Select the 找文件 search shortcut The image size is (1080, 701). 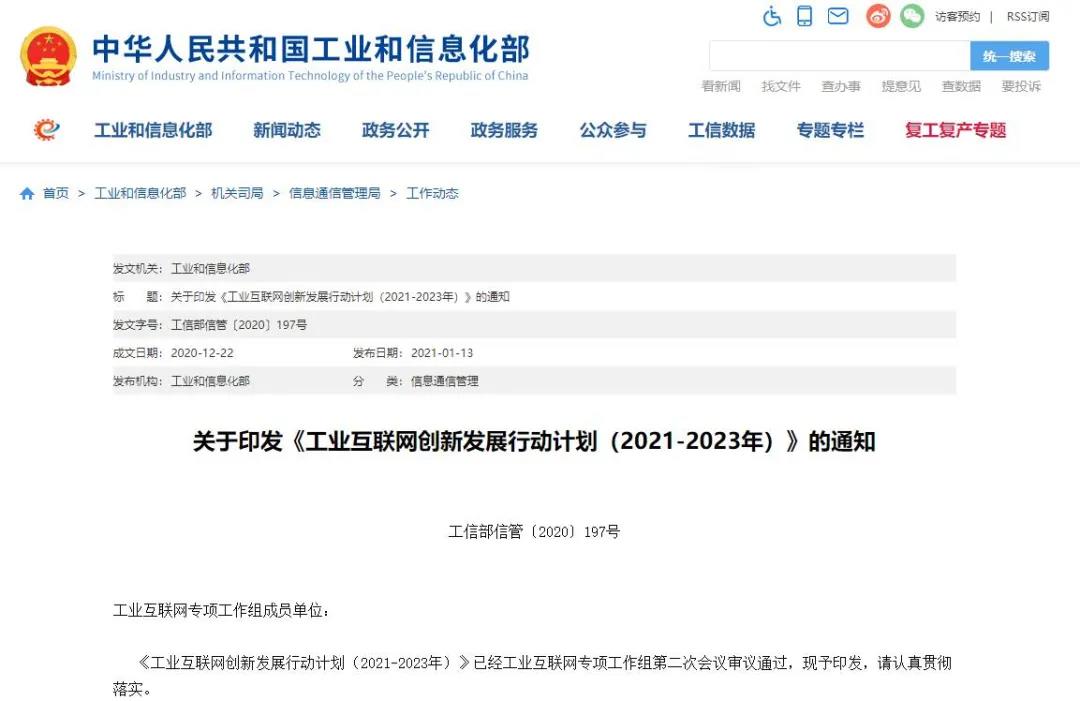point(781,86)
